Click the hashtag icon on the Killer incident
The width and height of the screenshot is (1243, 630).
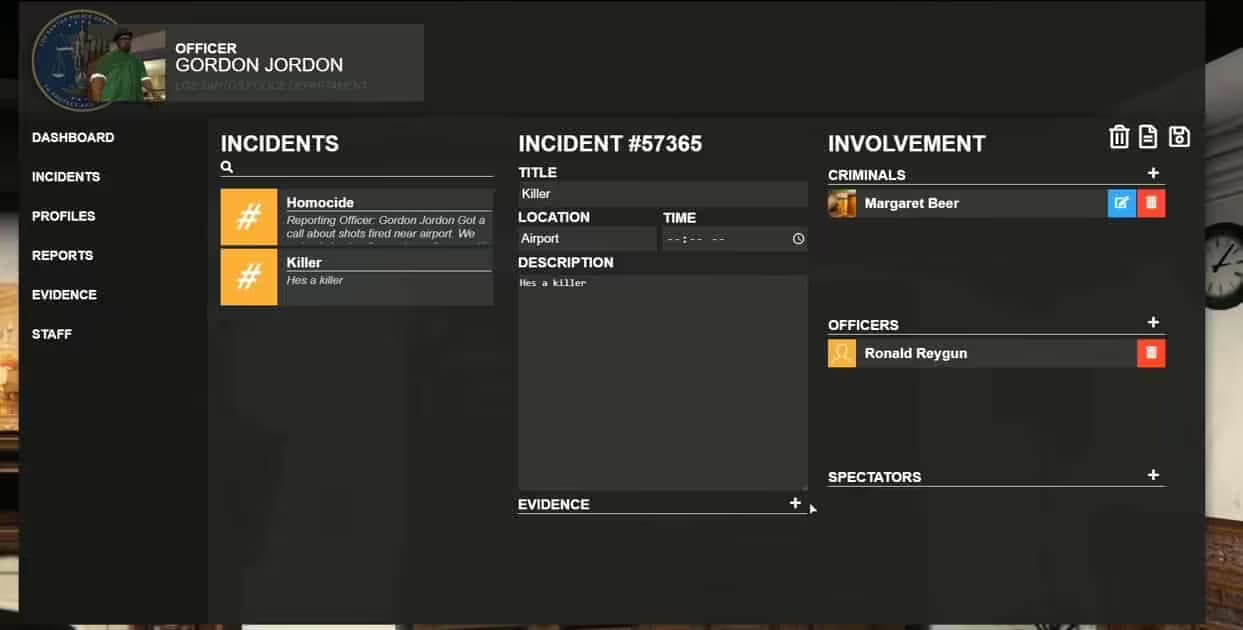[x=248, y=276]
